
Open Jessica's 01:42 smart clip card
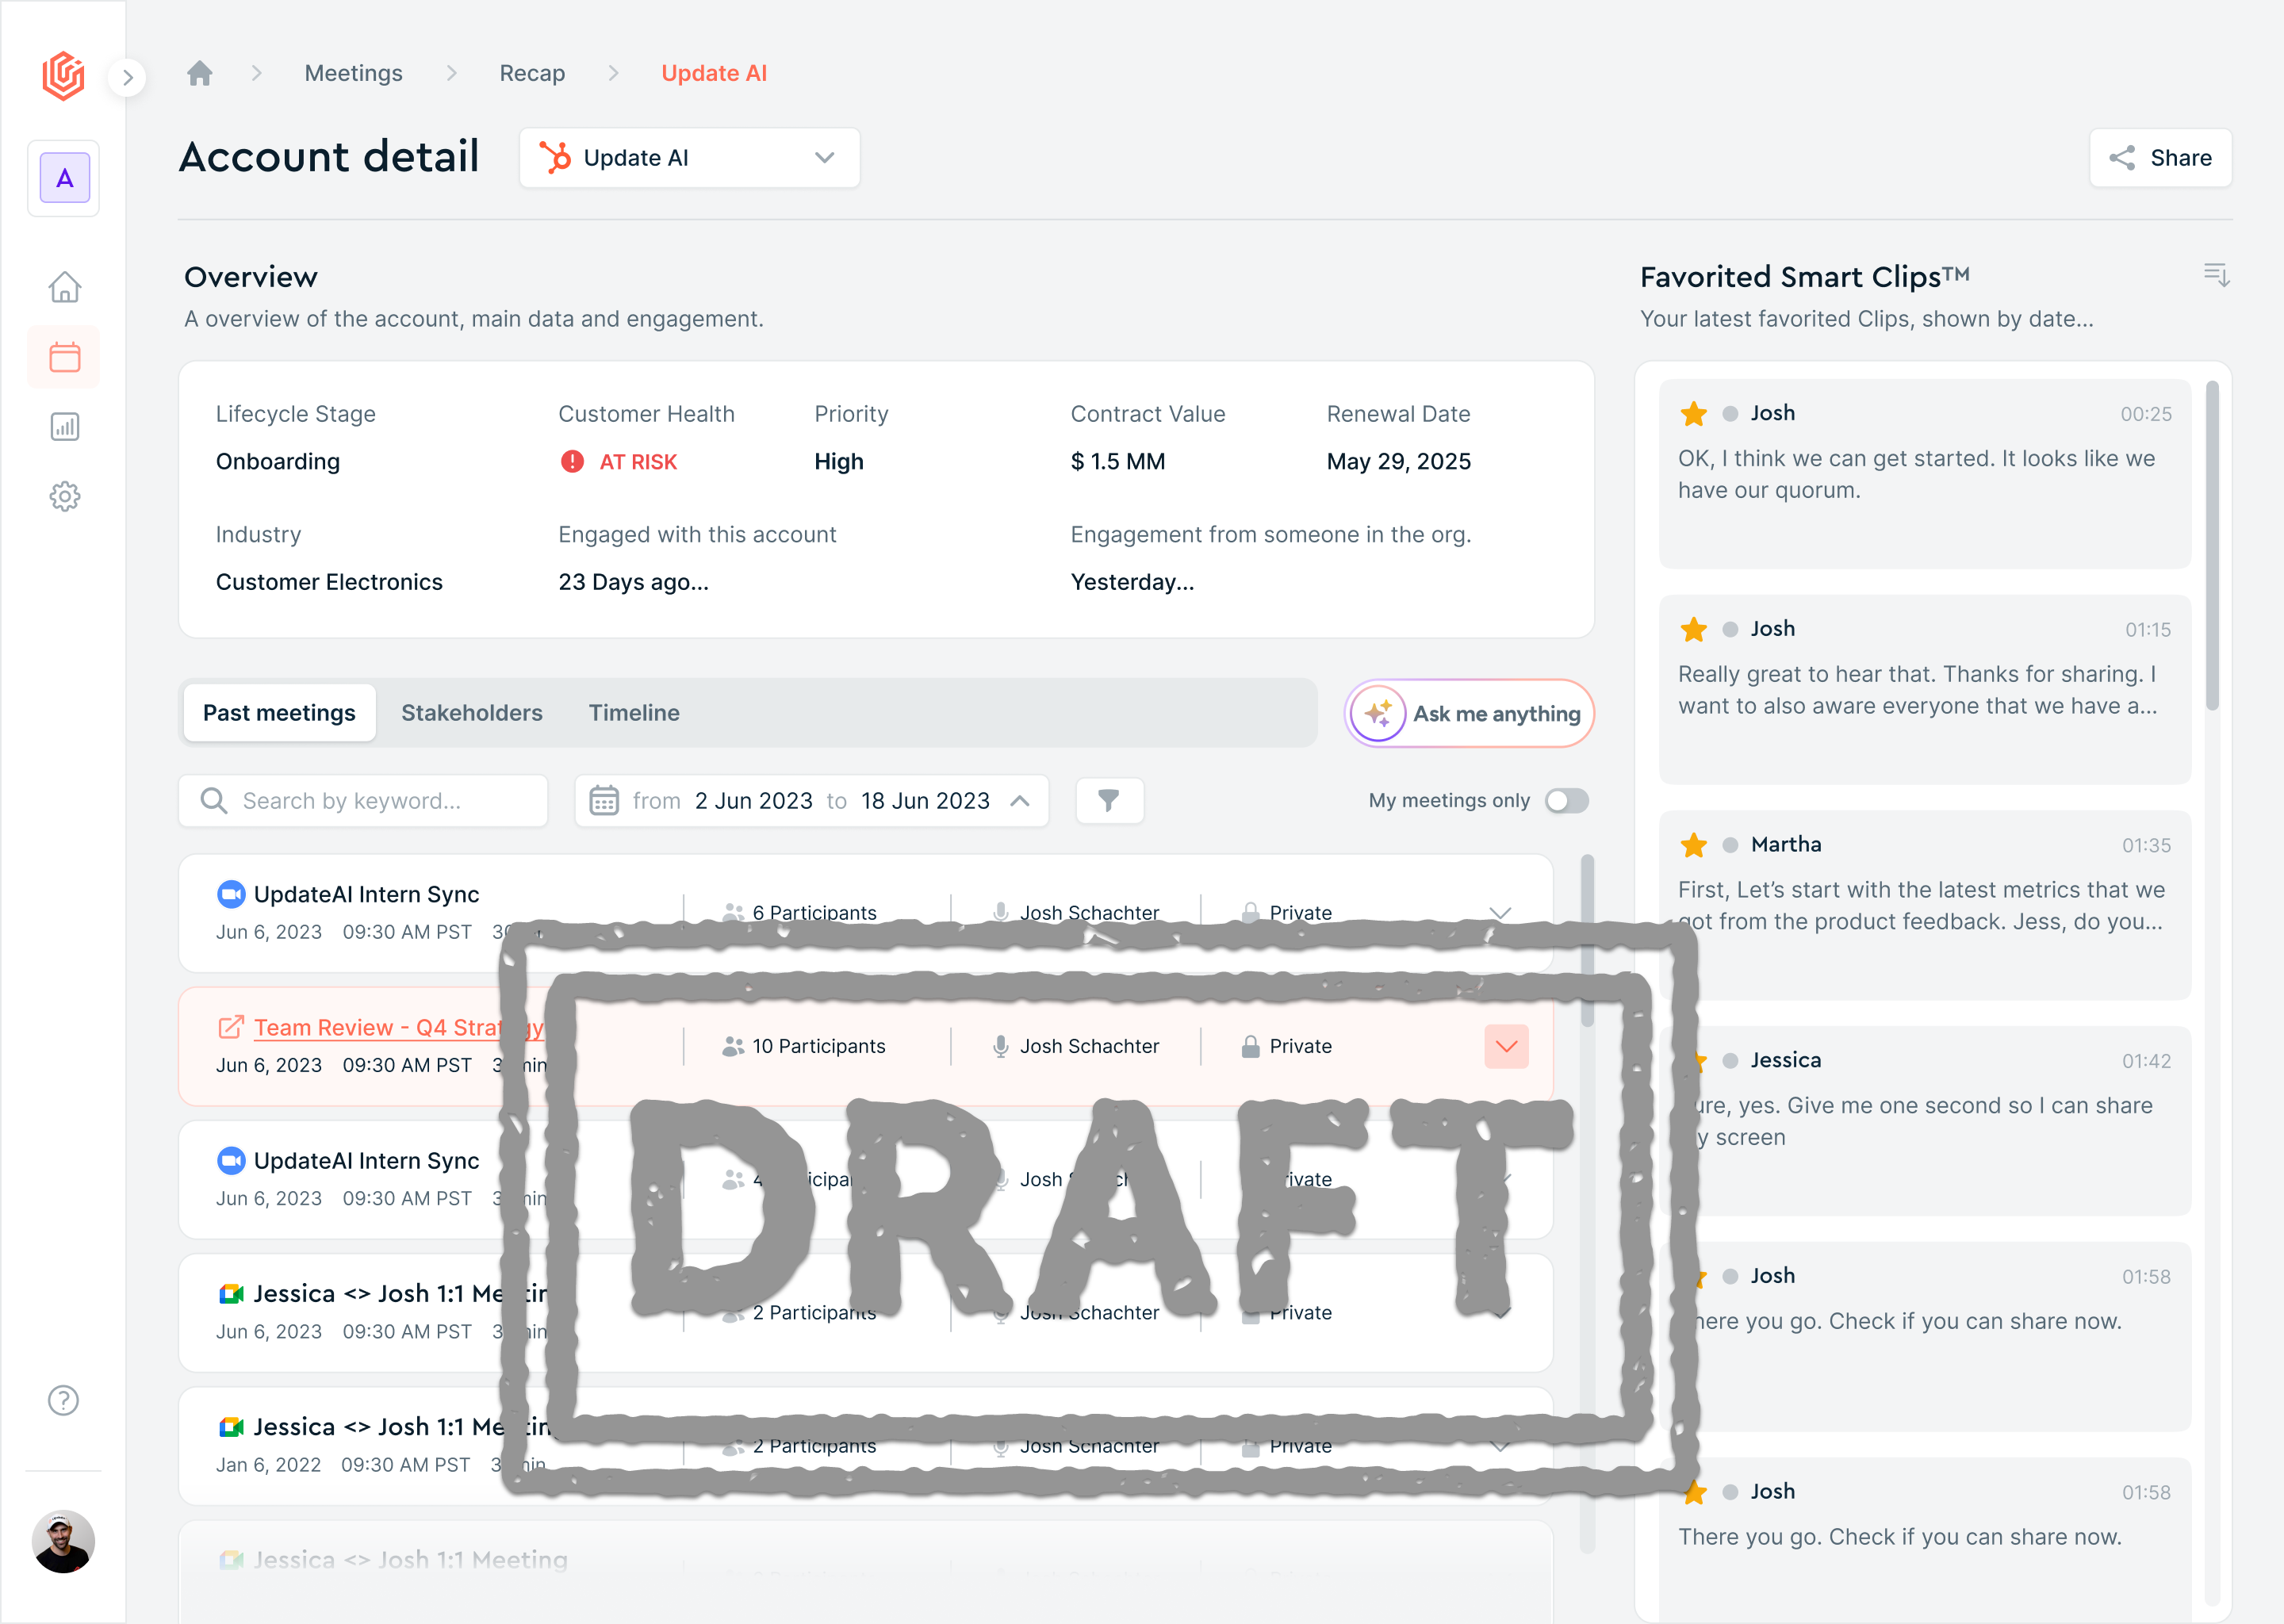tap(1924, 1121)
